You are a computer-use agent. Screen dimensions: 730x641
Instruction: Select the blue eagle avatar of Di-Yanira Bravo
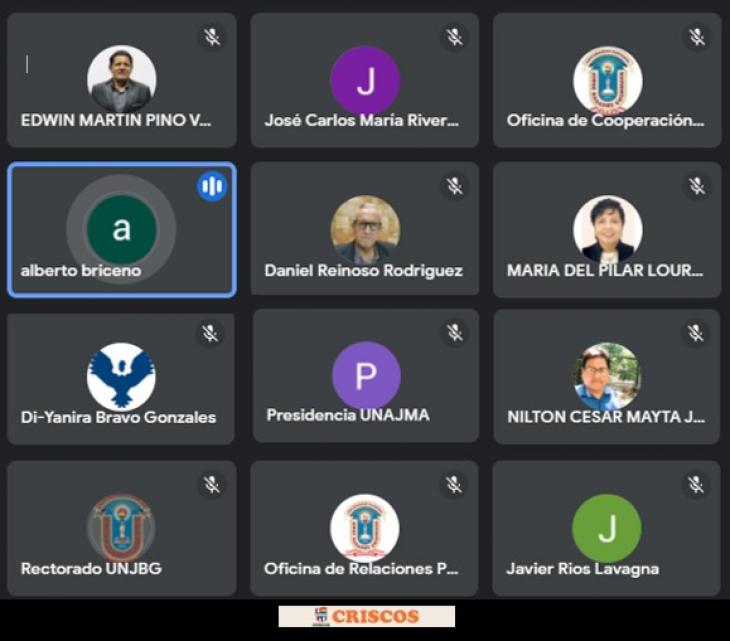(x=122, y=377)
